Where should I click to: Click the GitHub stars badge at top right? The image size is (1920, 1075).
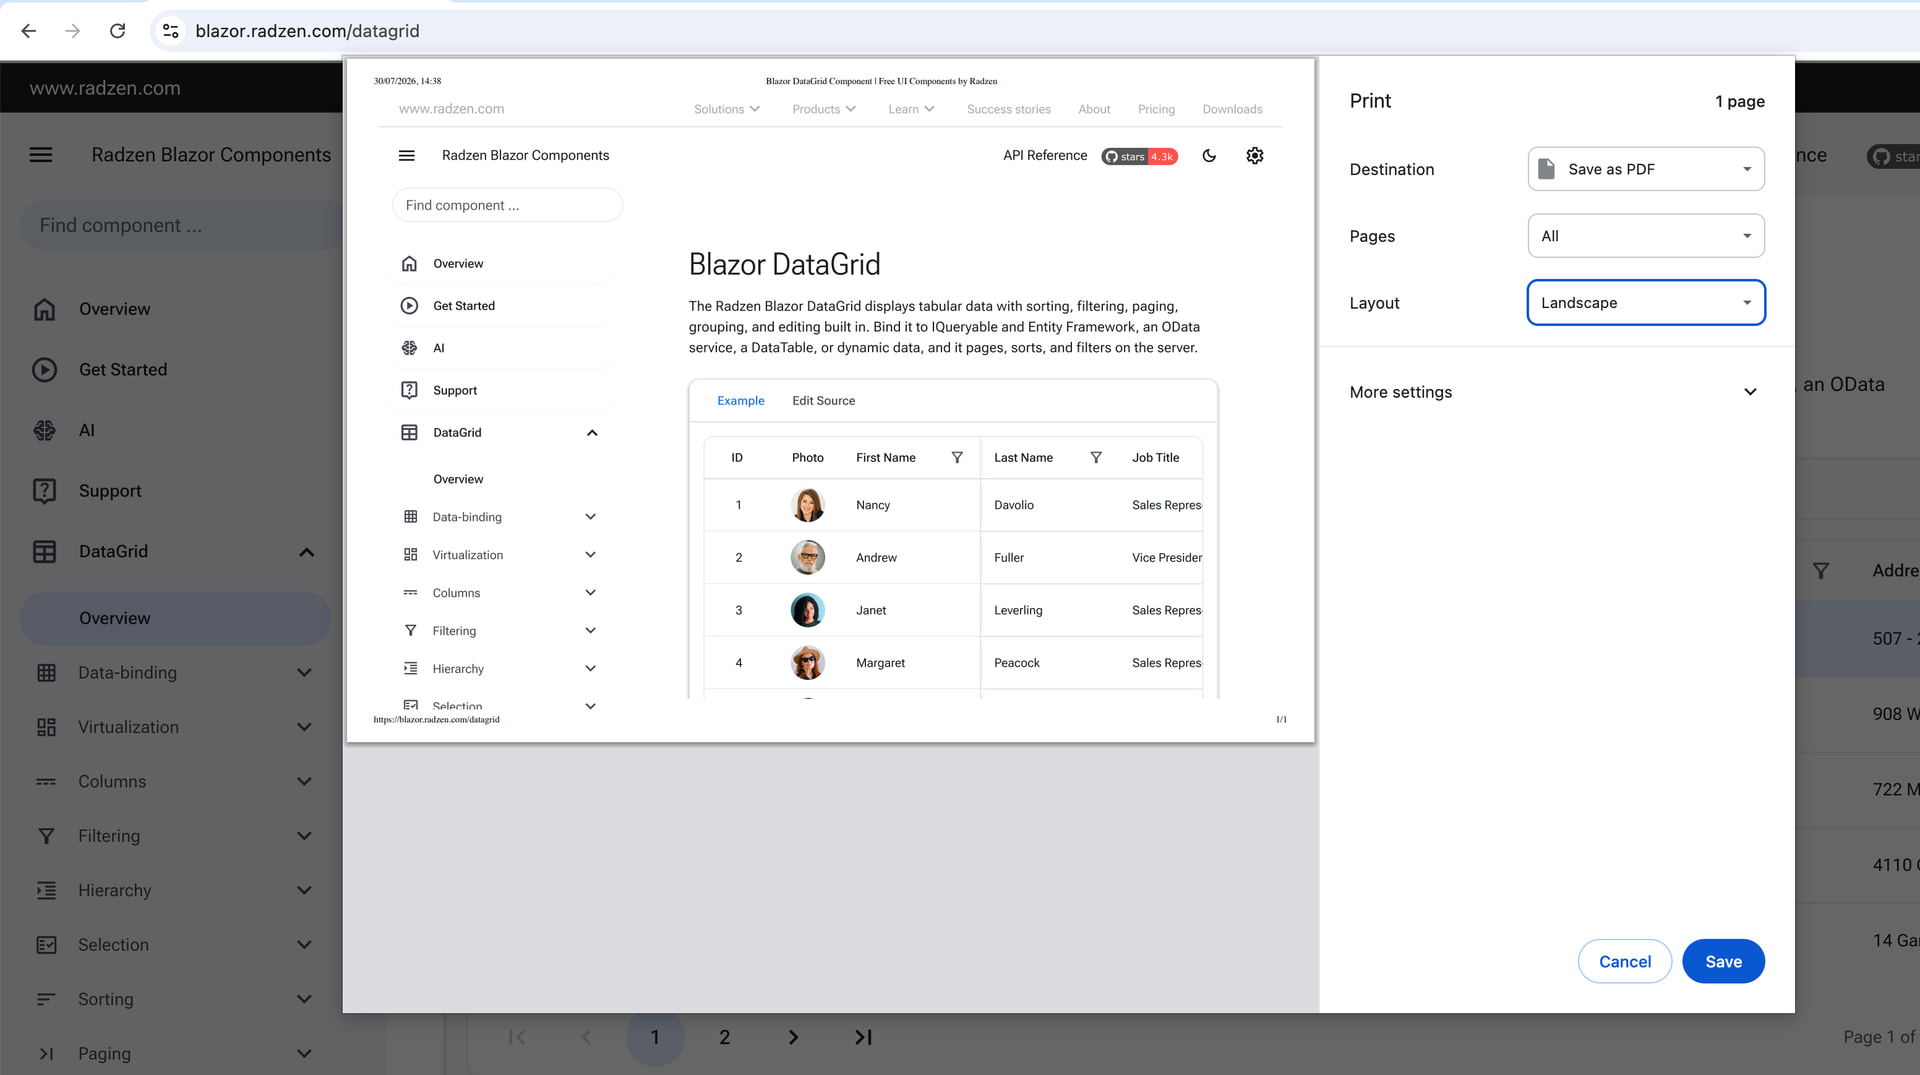[1893, 156]
